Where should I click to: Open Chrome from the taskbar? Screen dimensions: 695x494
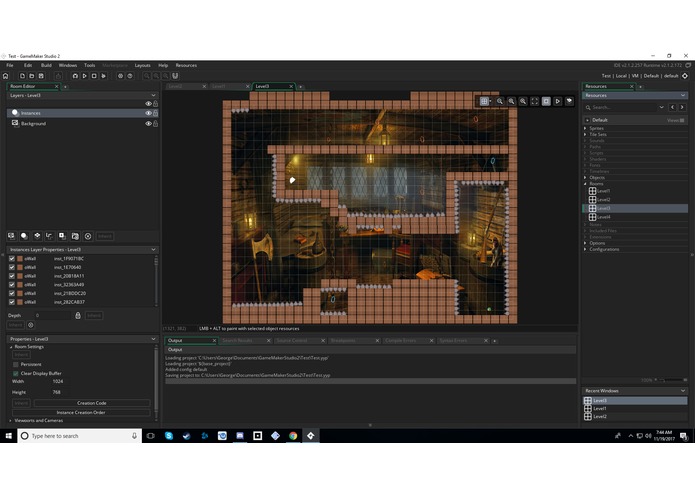[x=293, y=436]
